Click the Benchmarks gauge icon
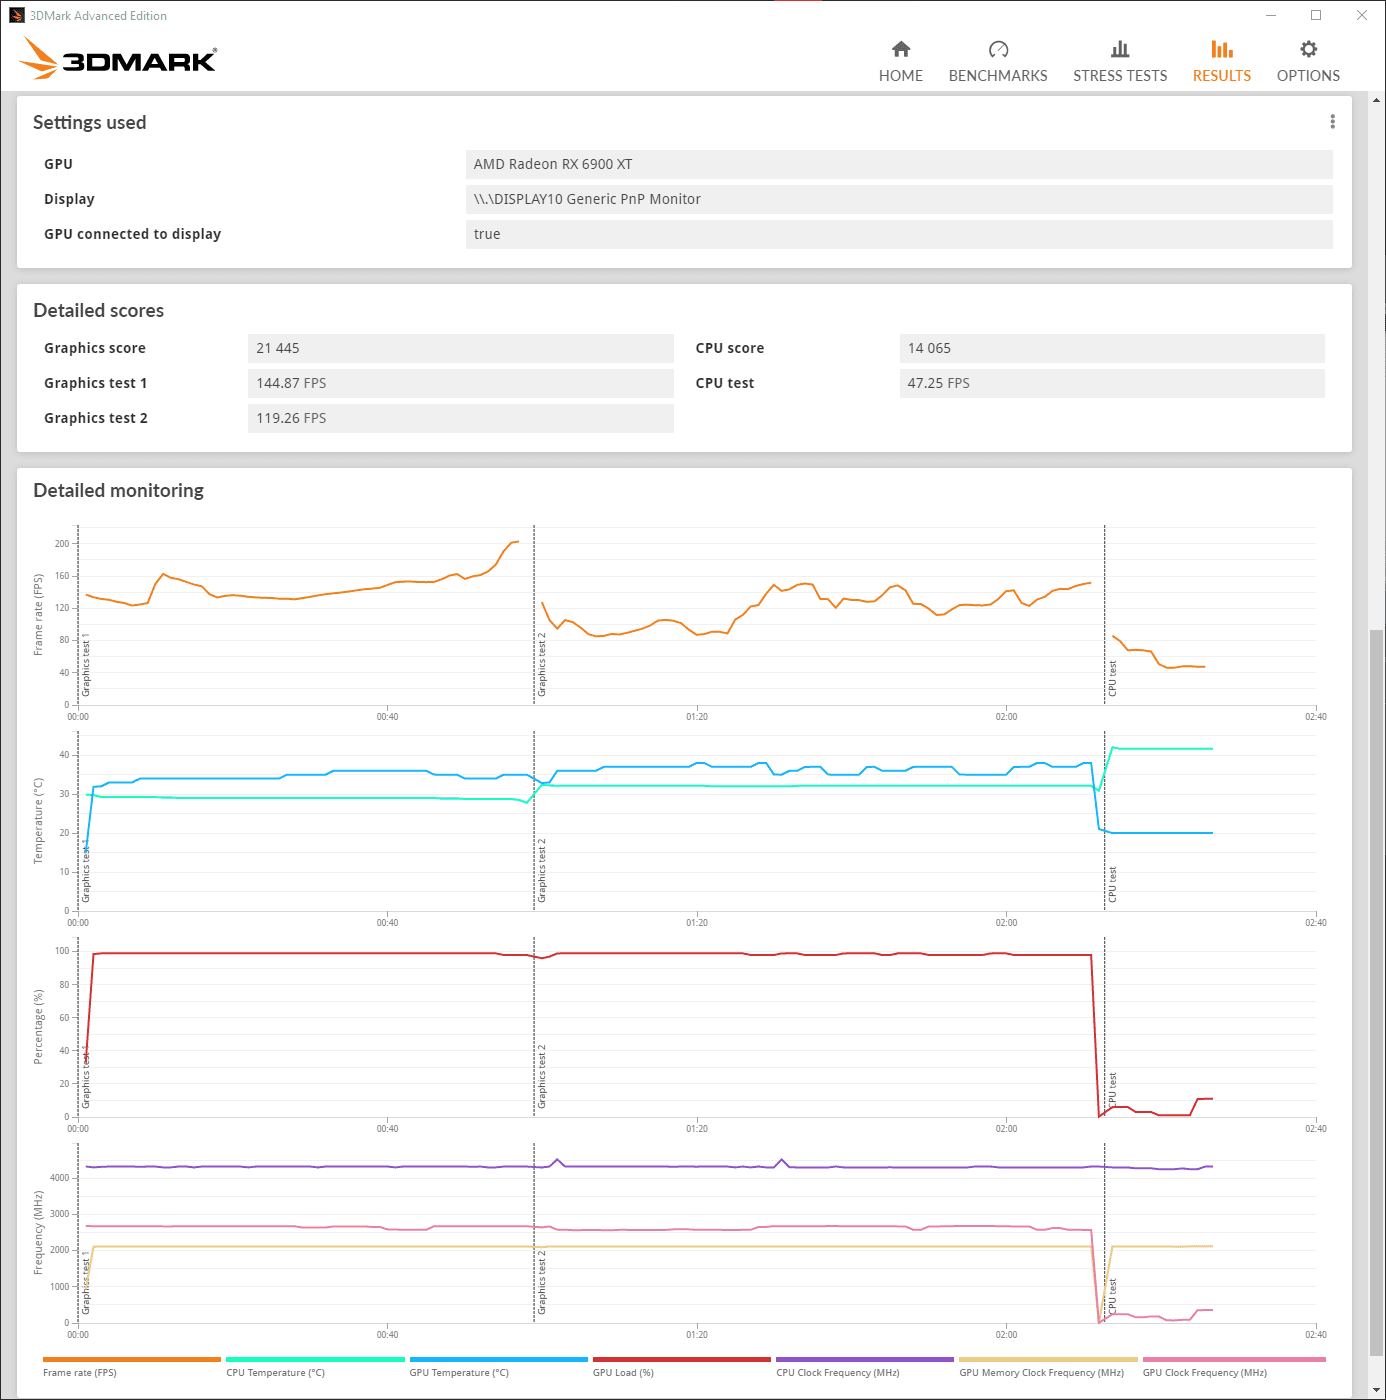This screenshot has width=1386, height=1400. pos(998,49)
